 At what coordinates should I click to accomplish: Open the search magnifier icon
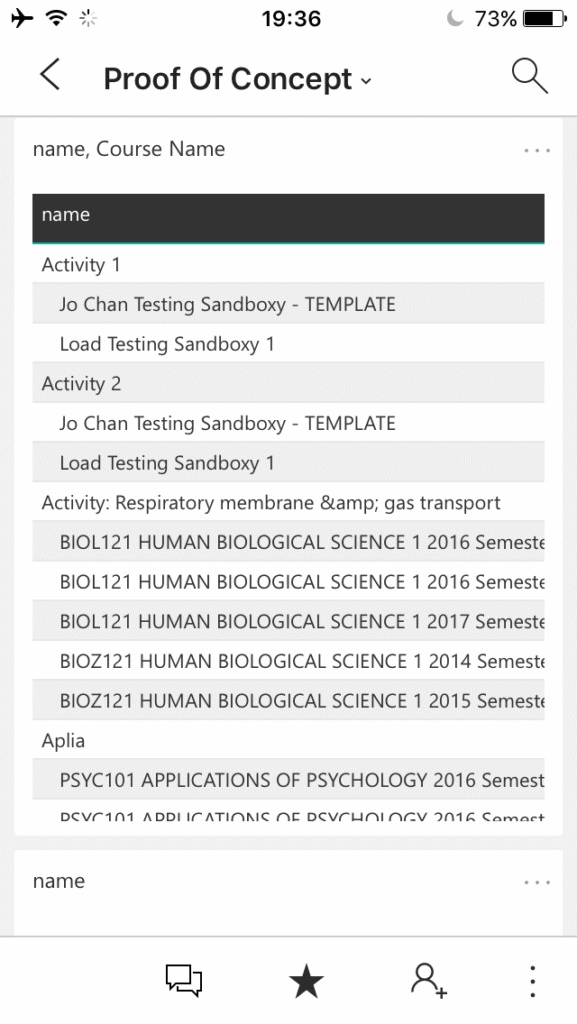(529, 76)
